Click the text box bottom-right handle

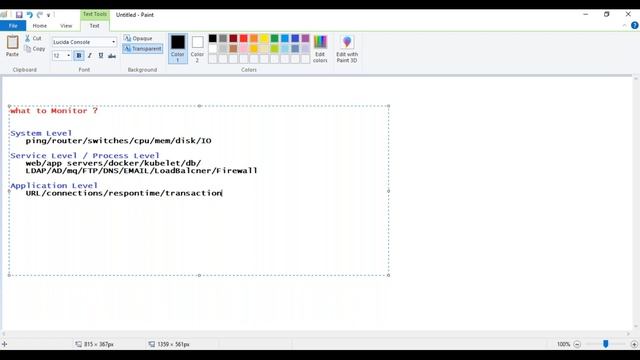(389, 276)
